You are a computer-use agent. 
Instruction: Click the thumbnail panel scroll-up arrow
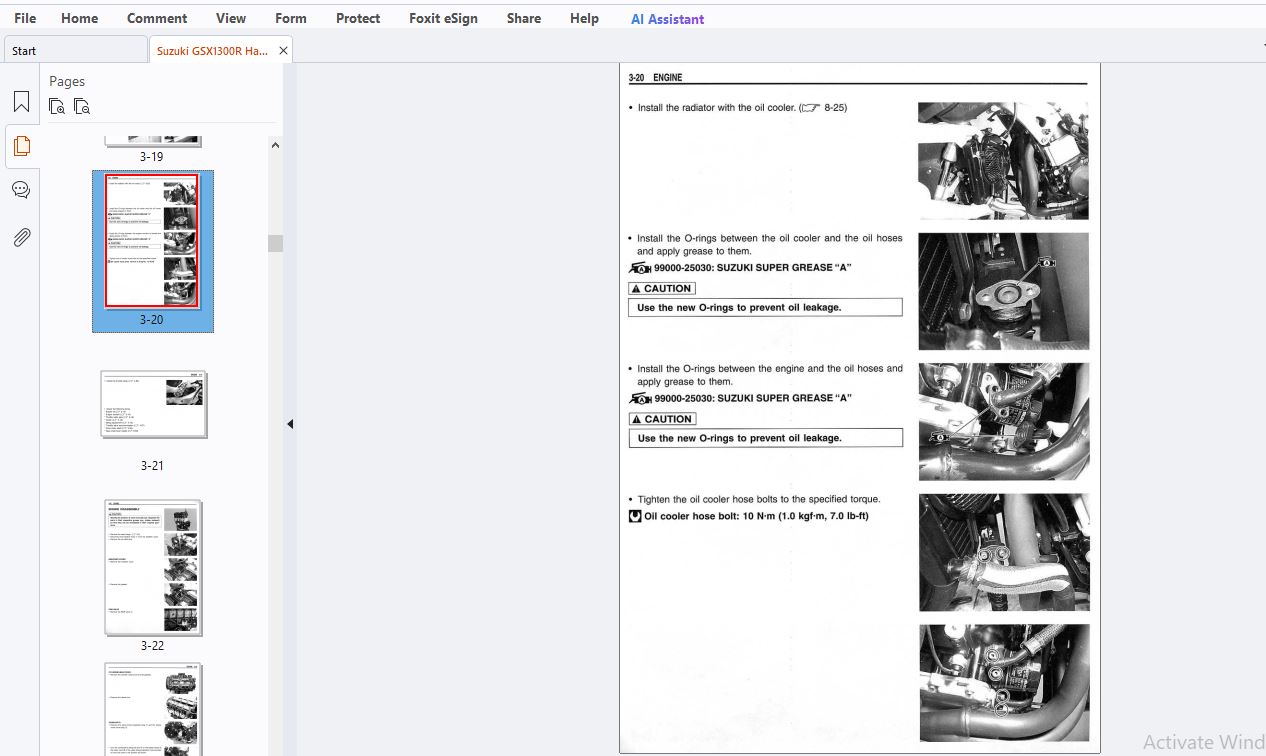[x=275, y=145]
